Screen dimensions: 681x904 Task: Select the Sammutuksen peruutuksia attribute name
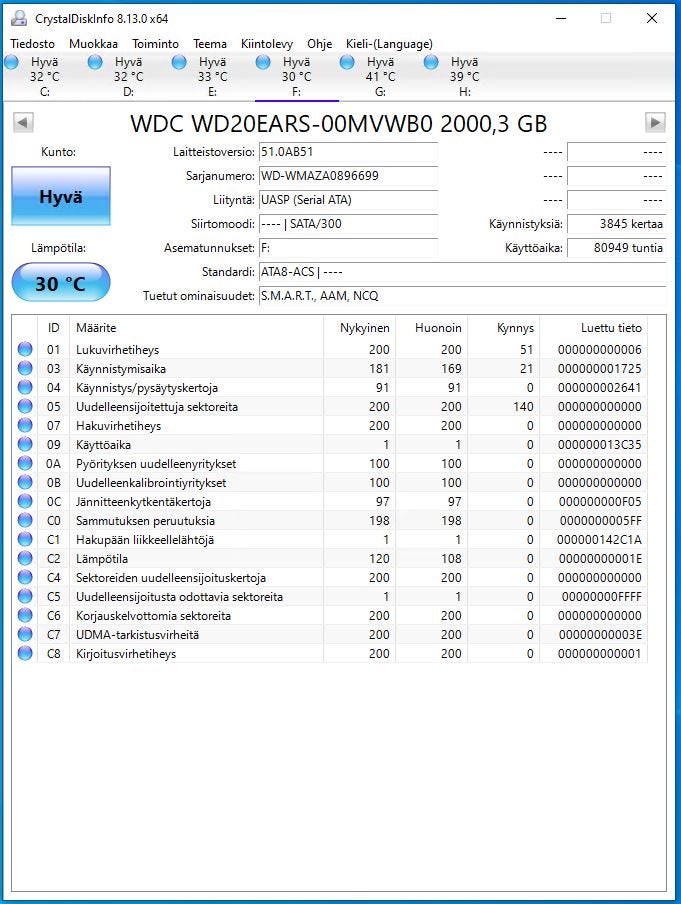[x=145, y=521]
